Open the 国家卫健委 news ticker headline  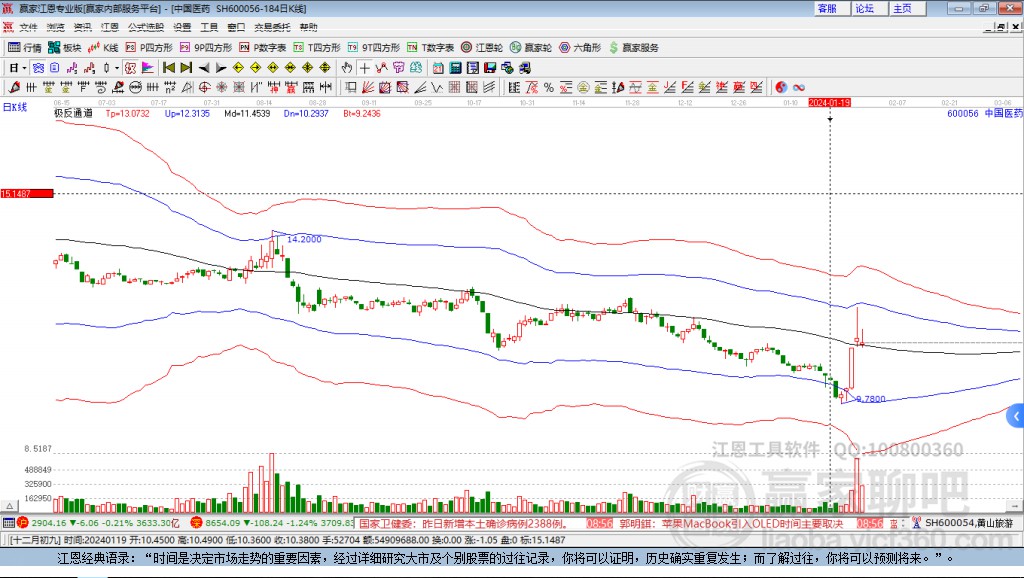point(462,523)
